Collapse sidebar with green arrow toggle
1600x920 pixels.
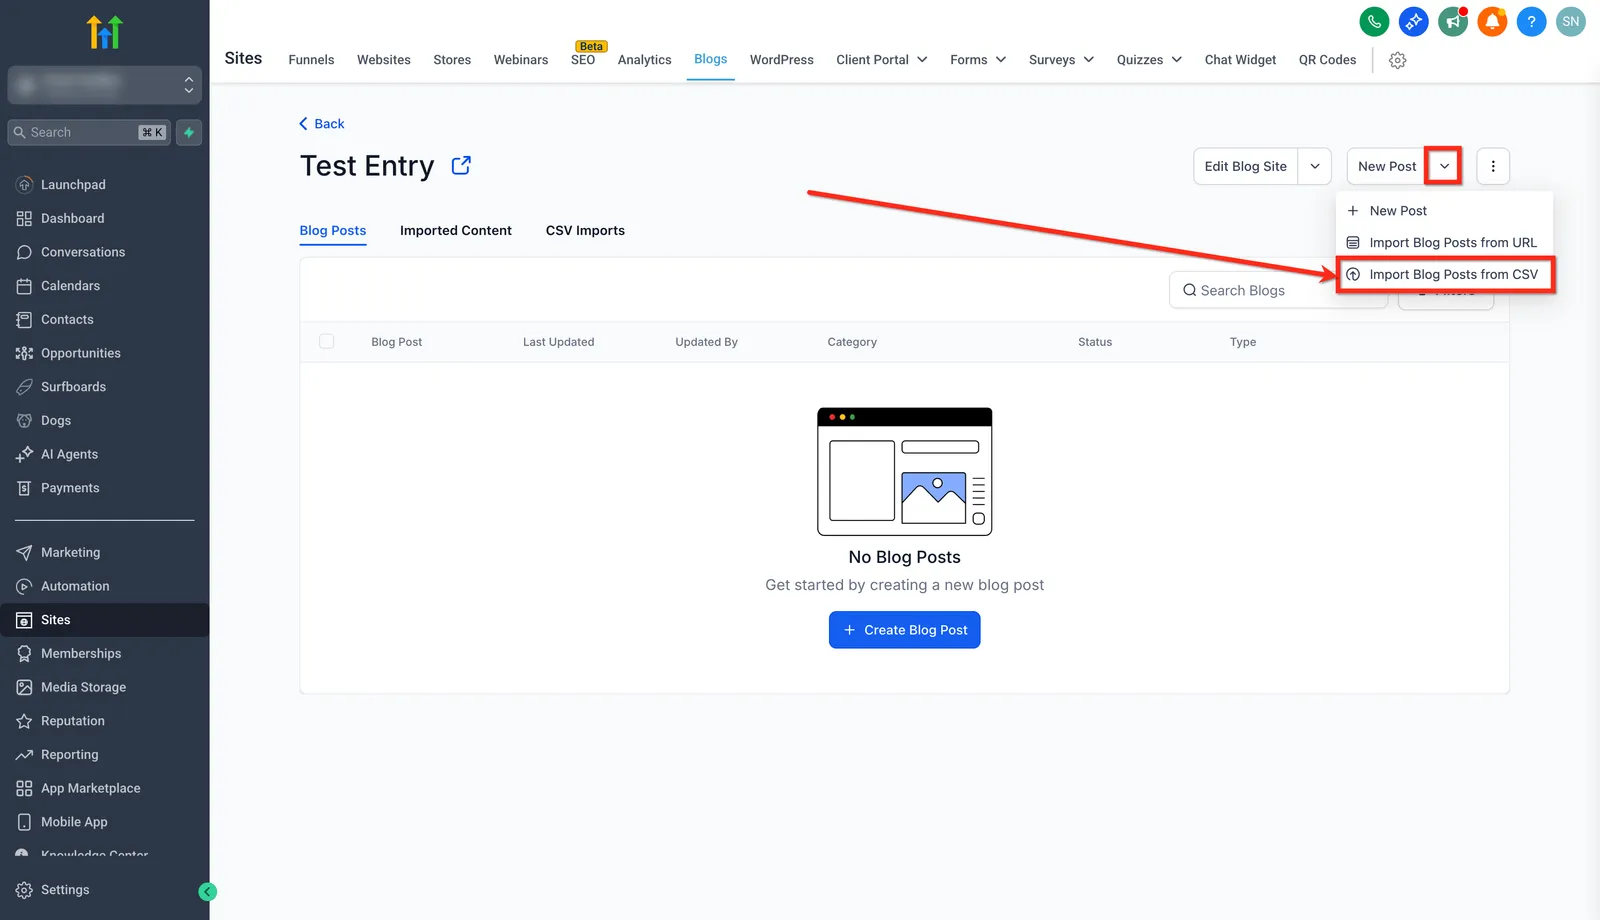point(208,892)
